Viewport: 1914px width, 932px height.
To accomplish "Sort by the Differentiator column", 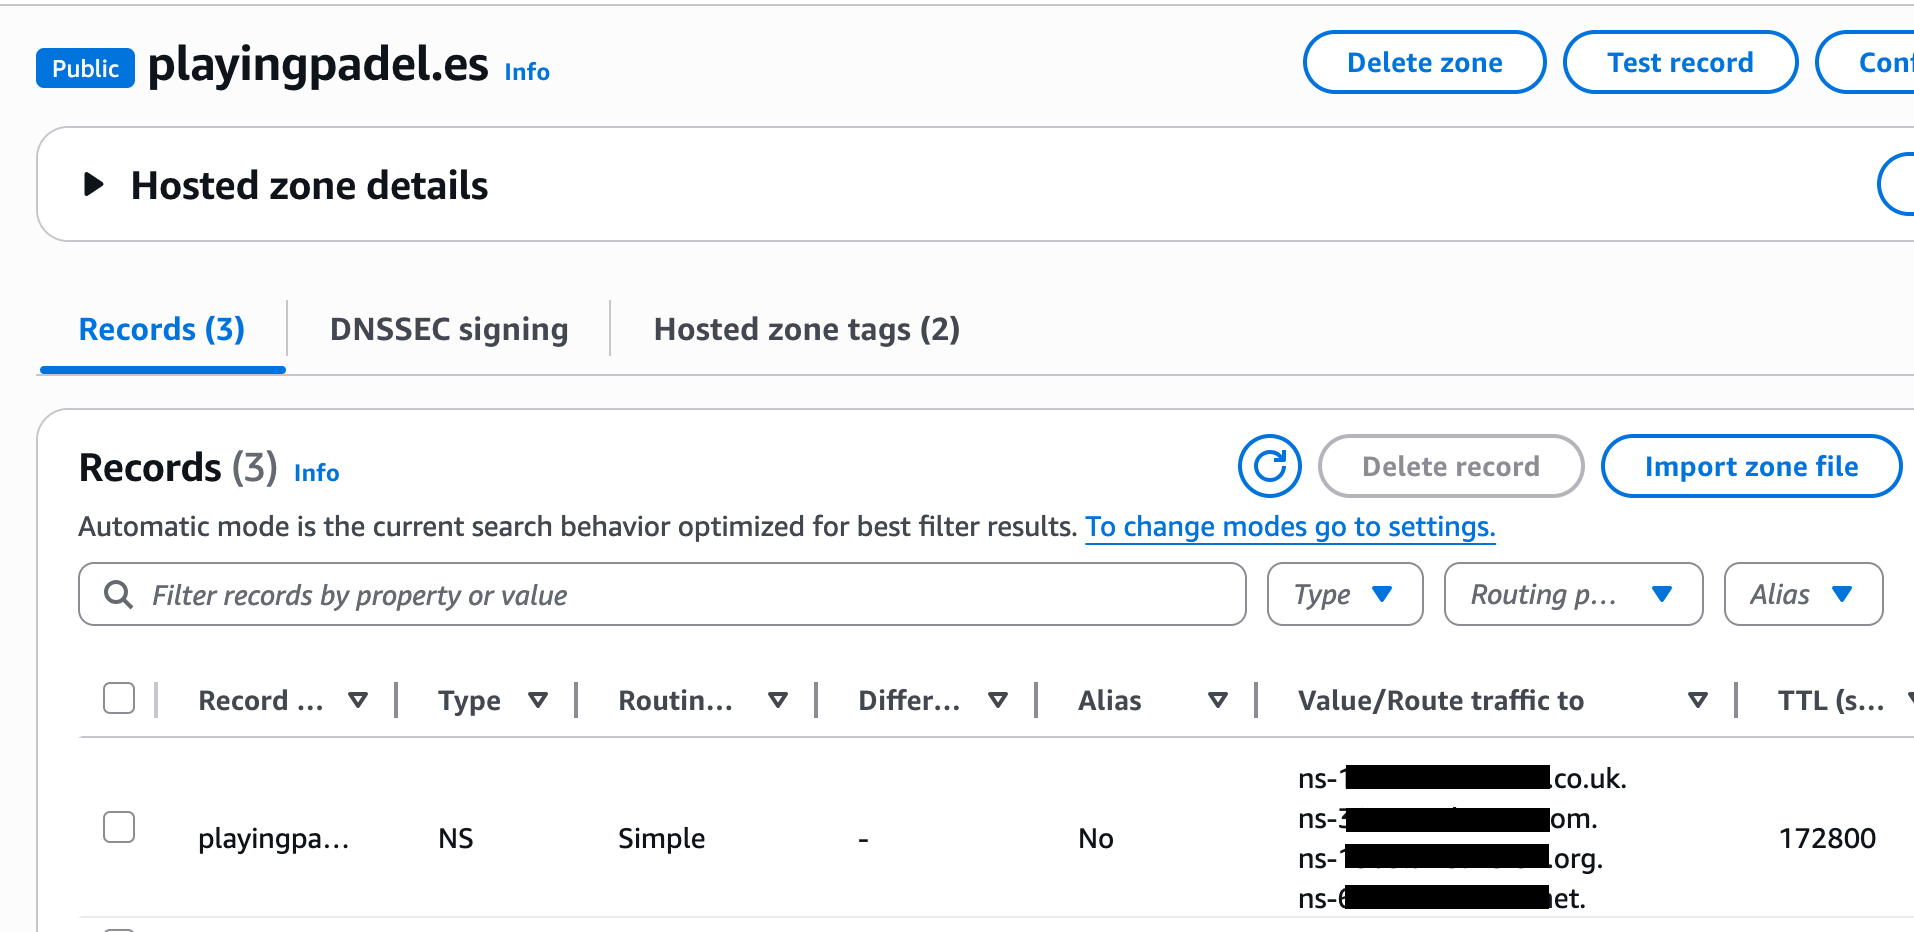I will (998, 700).
